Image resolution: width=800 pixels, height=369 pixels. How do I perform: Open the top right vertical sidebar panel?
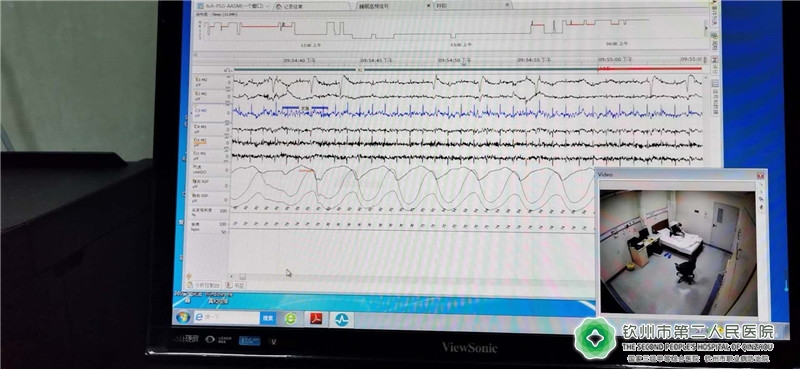click(x=713, y=9)
